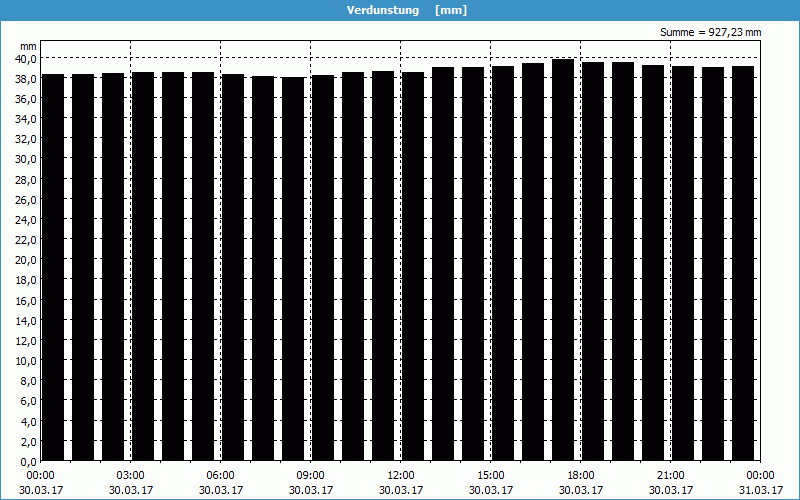Viewport: 800px width, 500px height.
Task: Click the y-axis value "40,0"
Action: (26, 59)
